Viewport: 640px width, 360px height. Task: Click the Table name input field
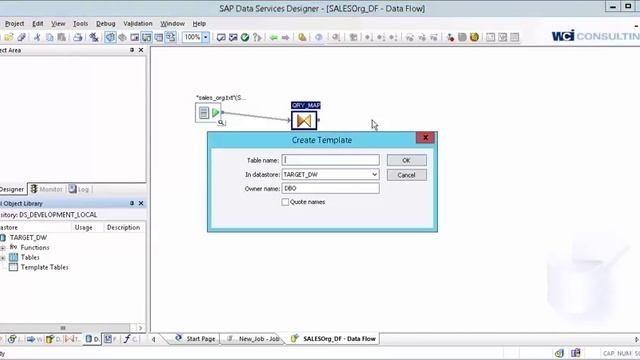[x=330, y=160]
